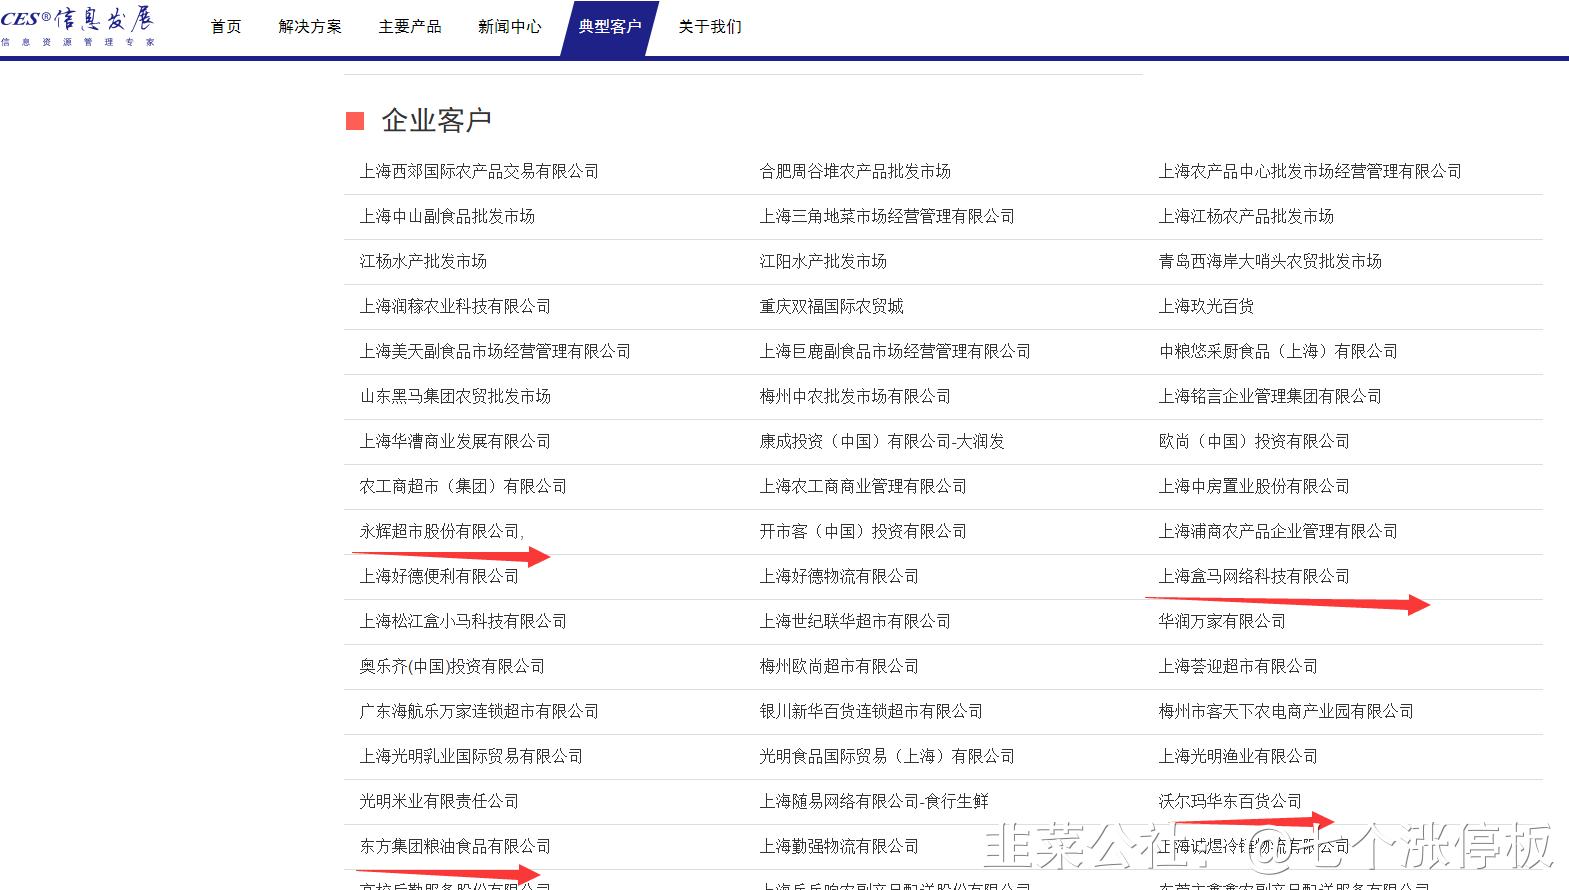This screenshot has width=1569, height=890.
Task: Click 上海光明乳业国际贸易有限公司
Action: click(471, 757)
